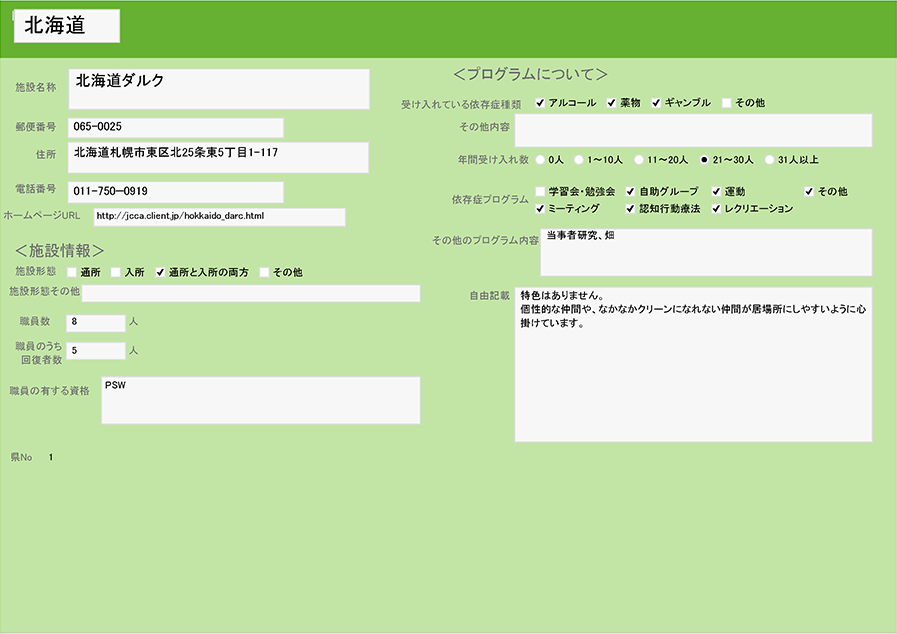The image size is (897, 634).
Task: Check the その他 addiction type checkbox
Action: (x=727, y=103)
